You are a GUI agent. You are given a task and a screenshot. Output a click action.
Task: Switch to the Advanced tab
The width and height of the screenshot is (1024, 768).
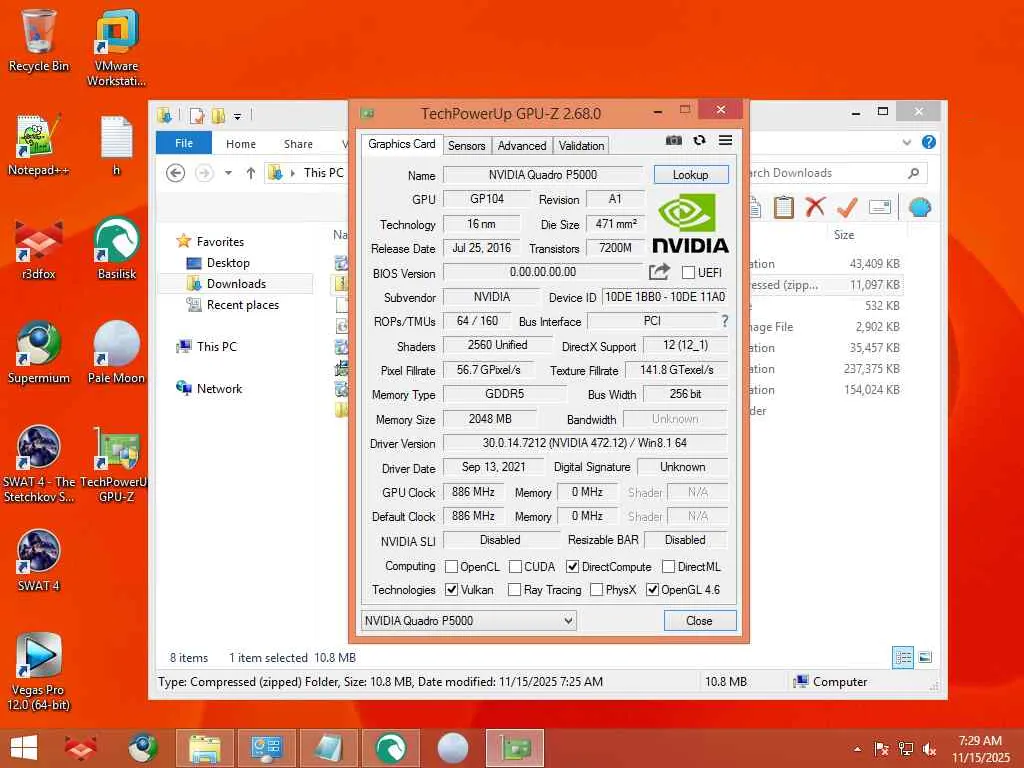[x=522, y=146]
